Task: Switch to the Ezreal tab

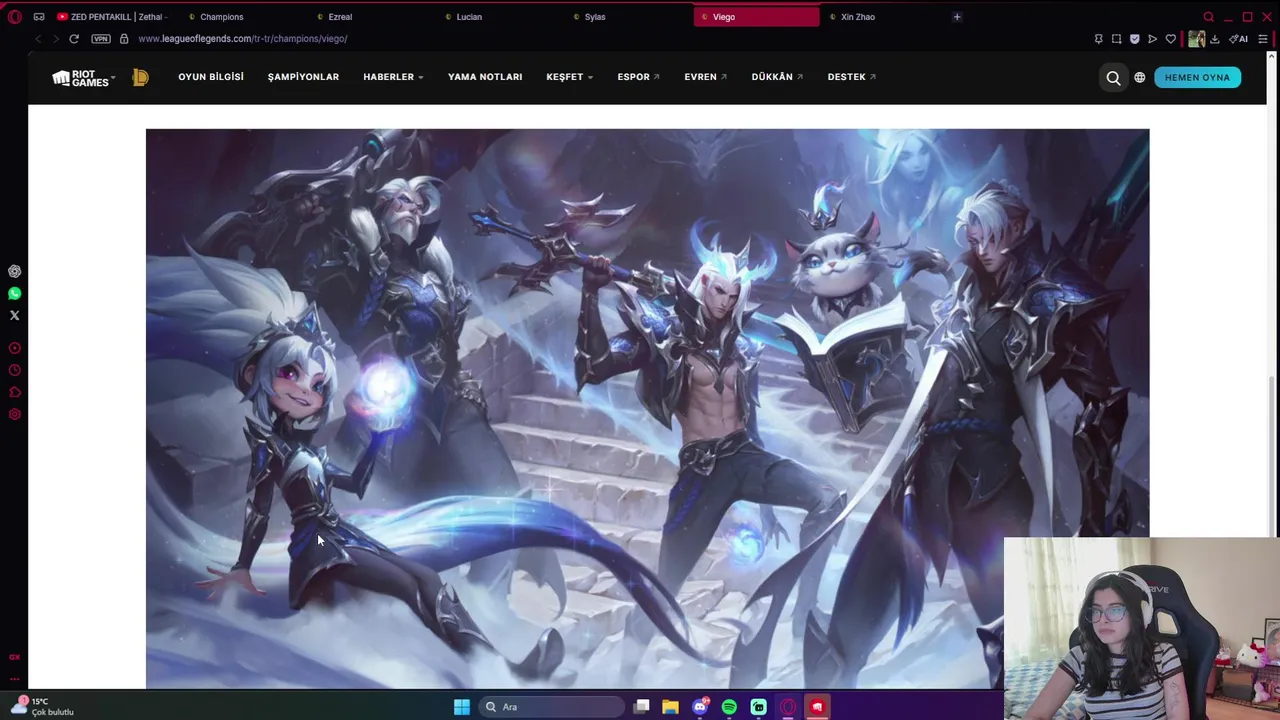Action: (x=372, y=17)
